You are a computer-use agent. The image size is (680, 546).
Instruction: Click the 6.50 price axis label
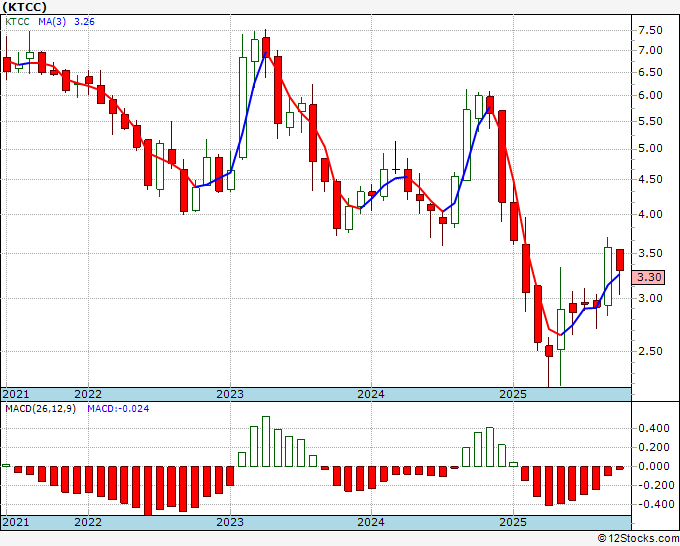(650, 72)
